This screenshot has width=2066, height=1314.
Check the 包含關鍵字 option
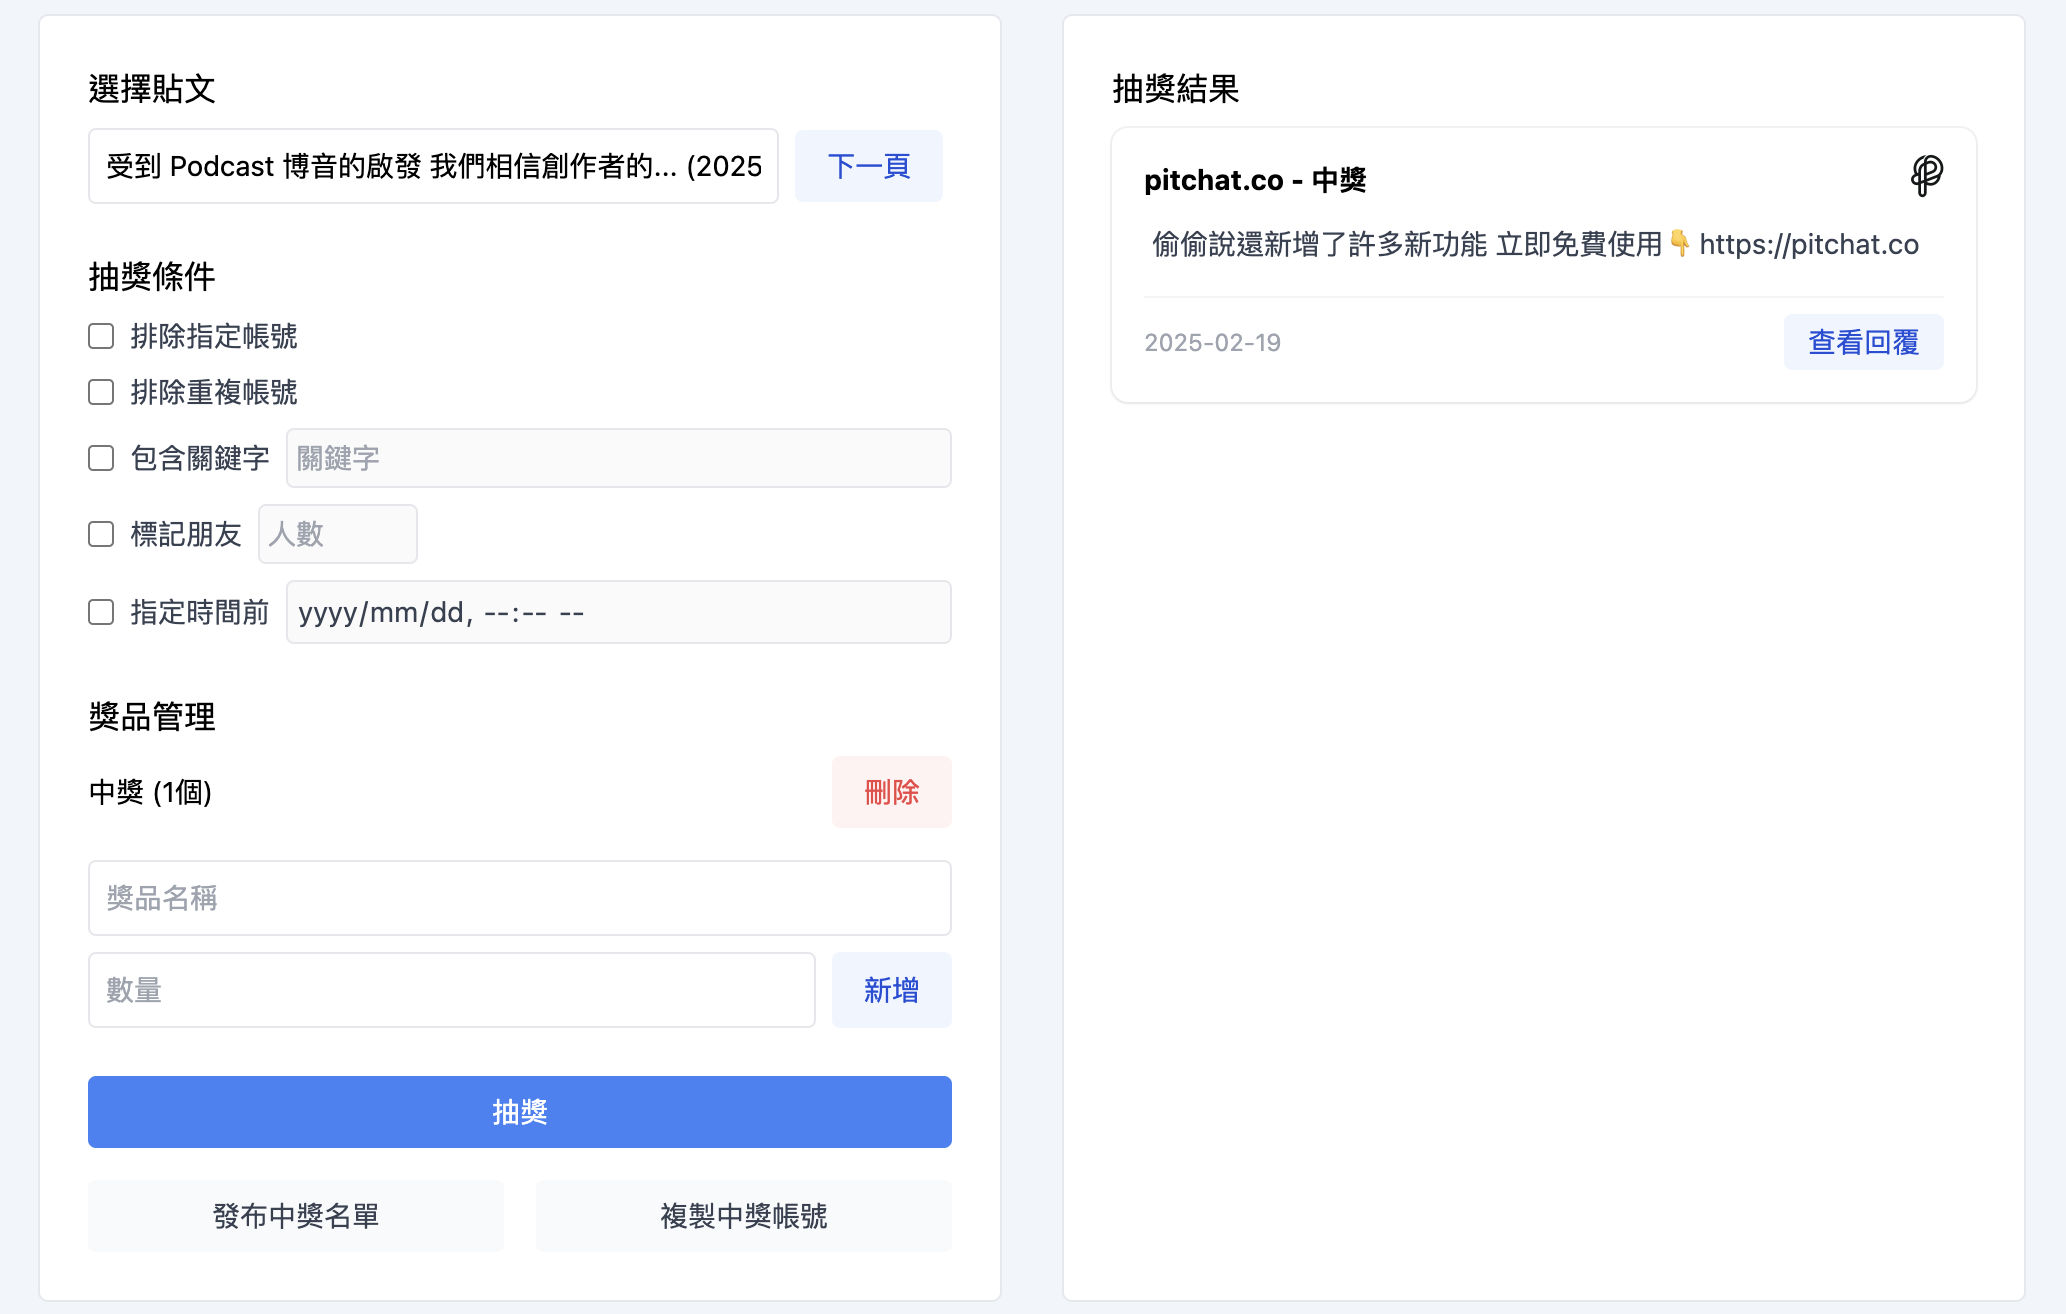tap(101, 458)
